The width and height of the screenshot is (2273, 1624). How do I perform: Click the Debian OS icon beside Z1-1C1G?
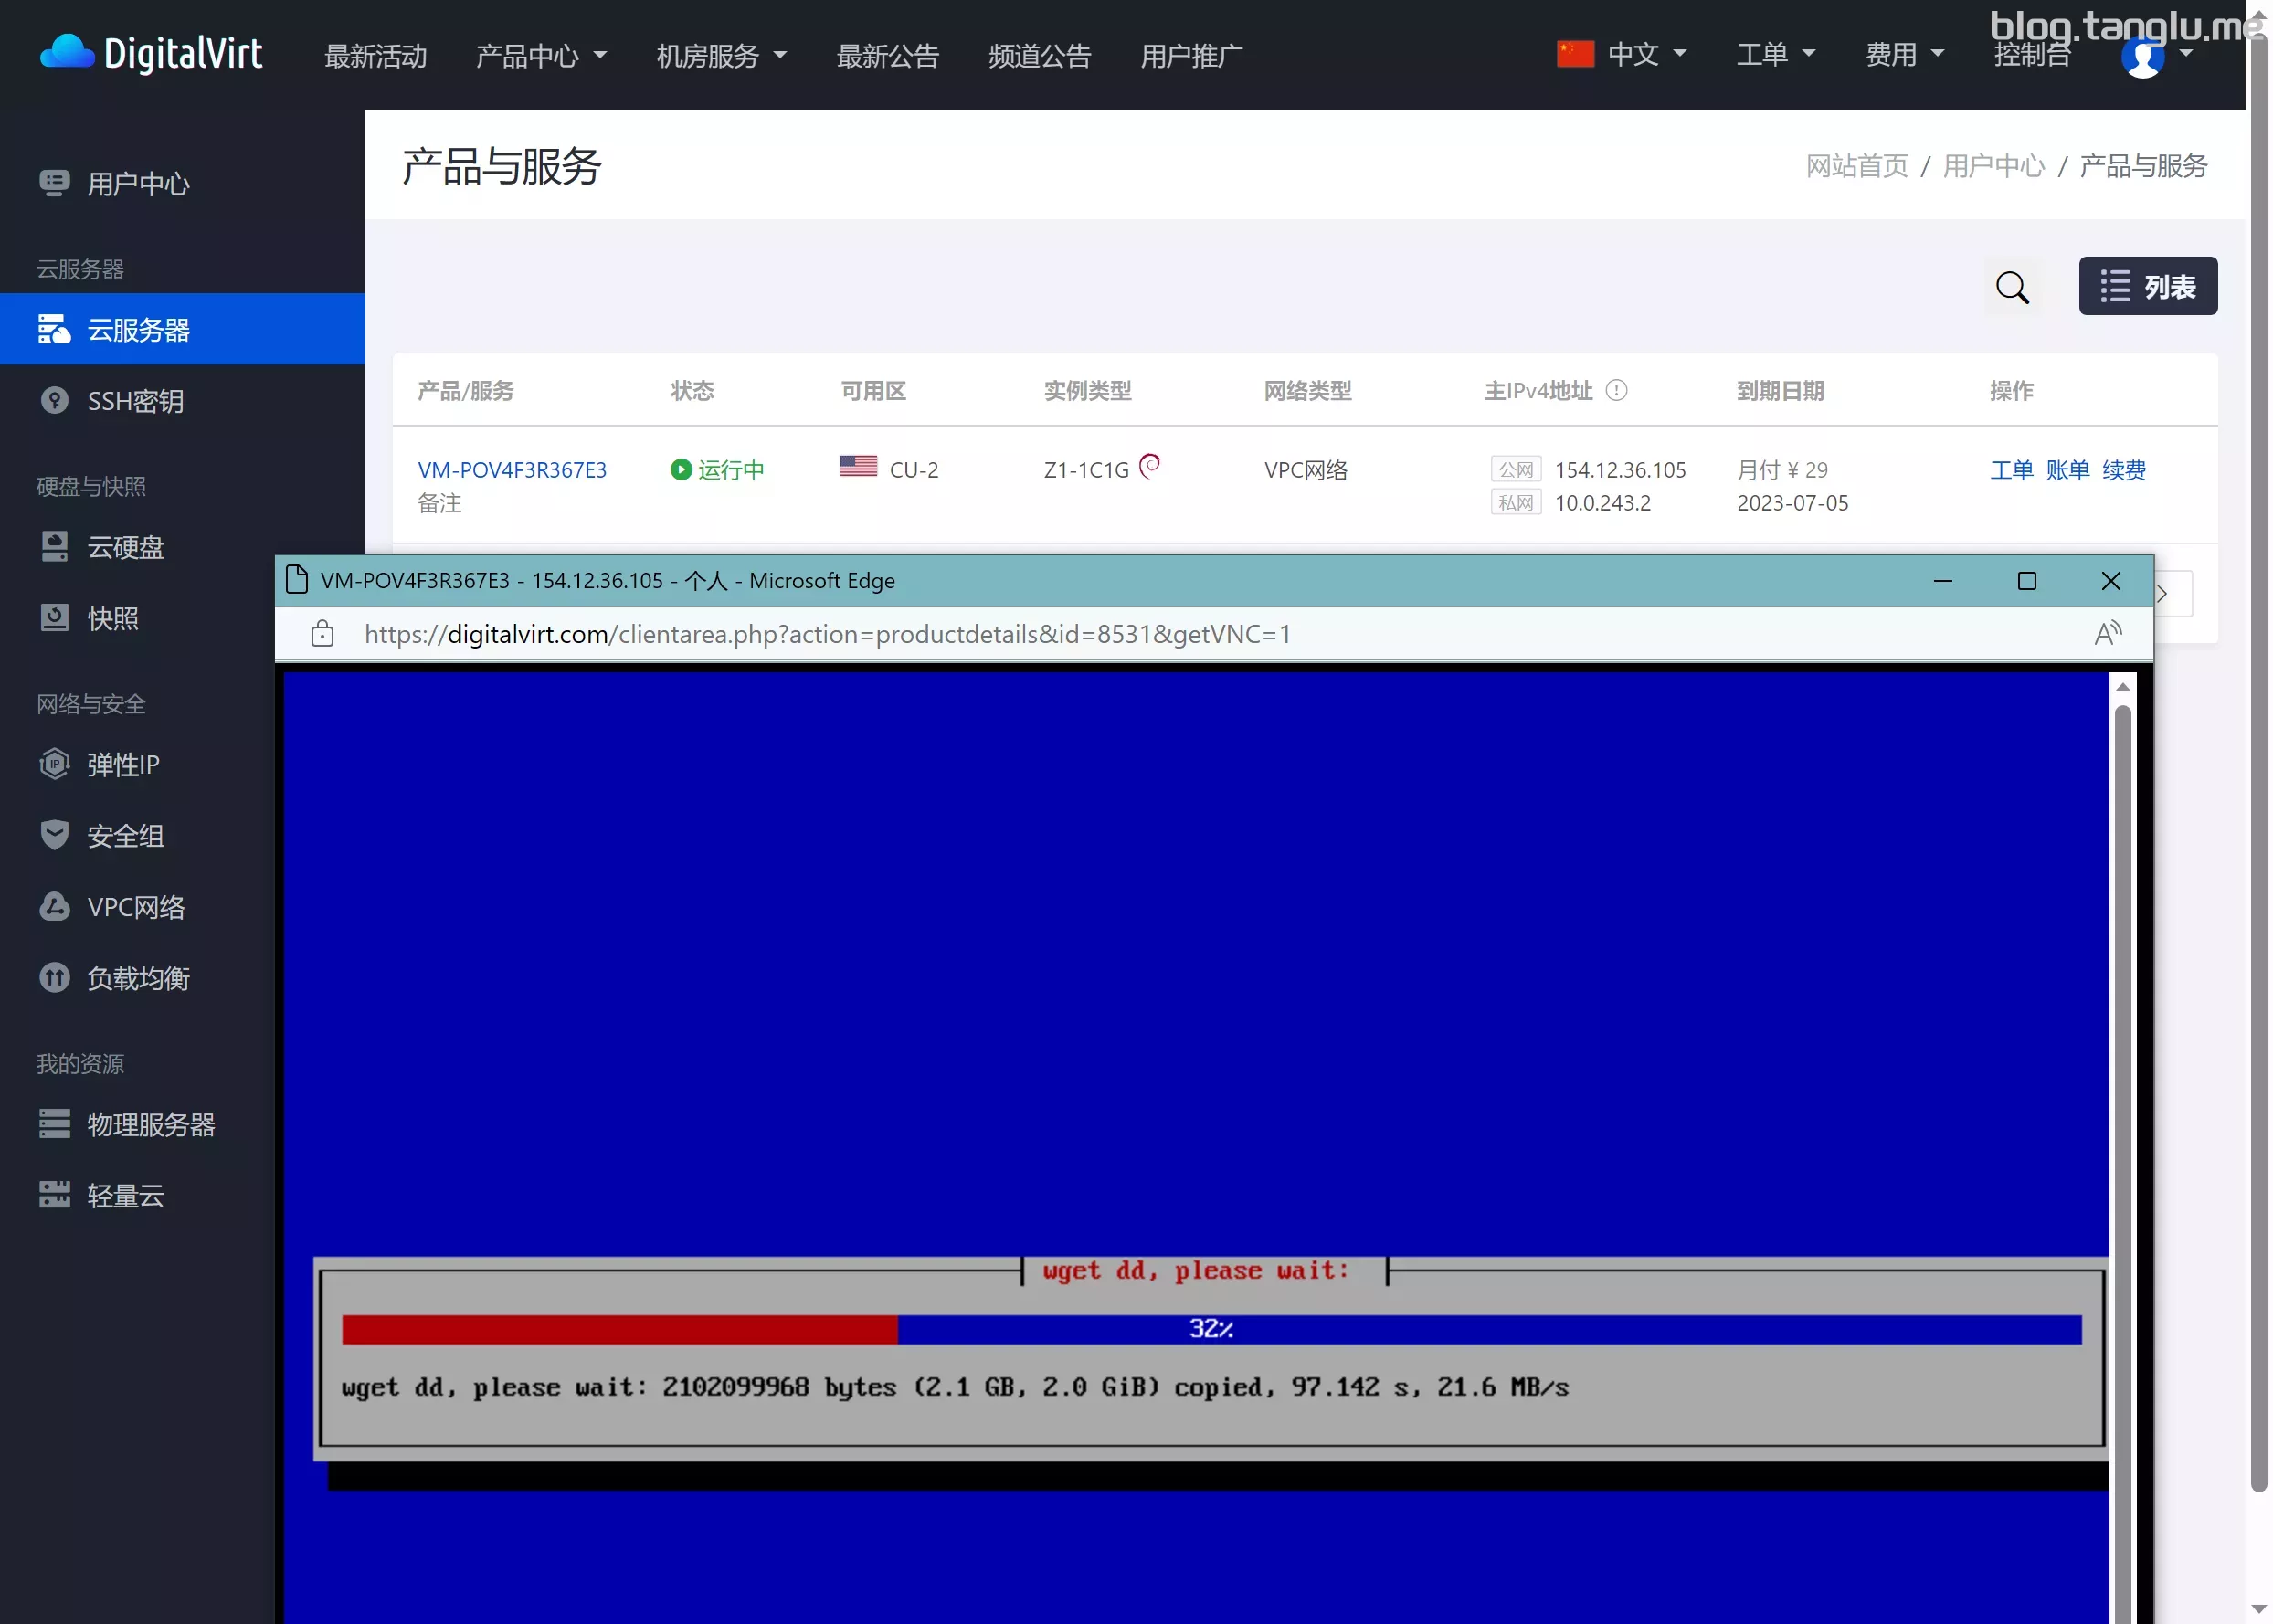pyautogui.click(x=1150, y=465)
